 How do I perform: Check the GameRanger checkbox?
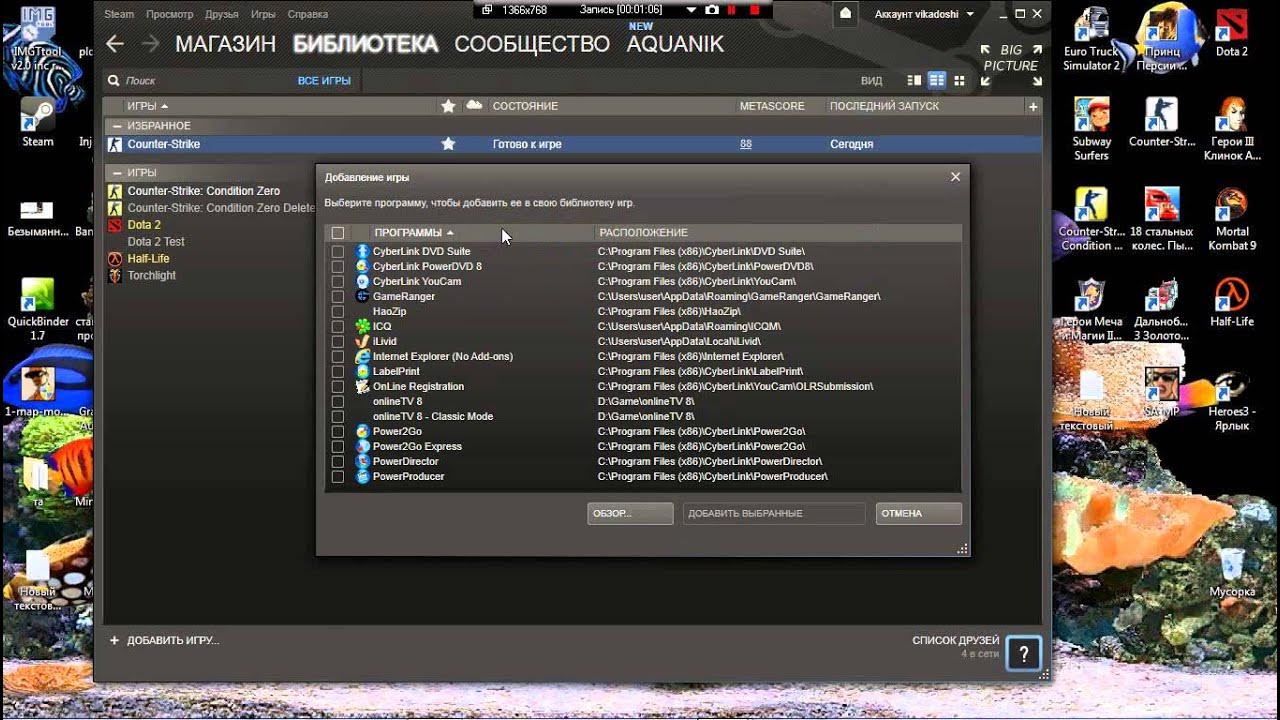pyautogui.click(x=338, y=296)
